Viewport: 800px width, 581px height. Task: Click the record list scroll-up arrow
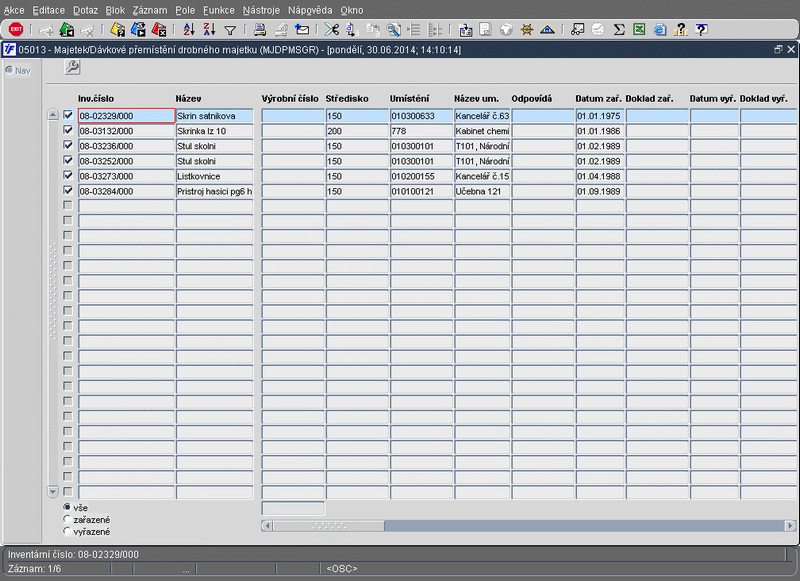tap(53, 115)
